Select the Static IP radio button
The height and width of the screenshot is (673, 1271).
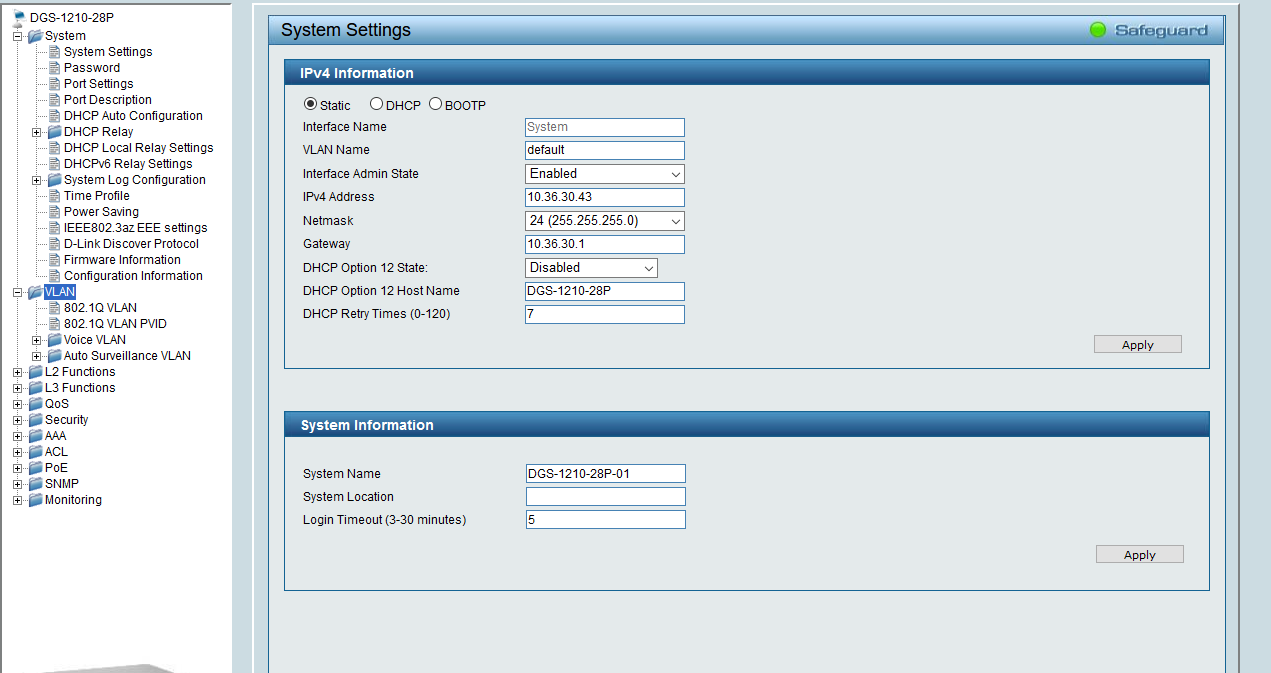click(x=310, y=105)
